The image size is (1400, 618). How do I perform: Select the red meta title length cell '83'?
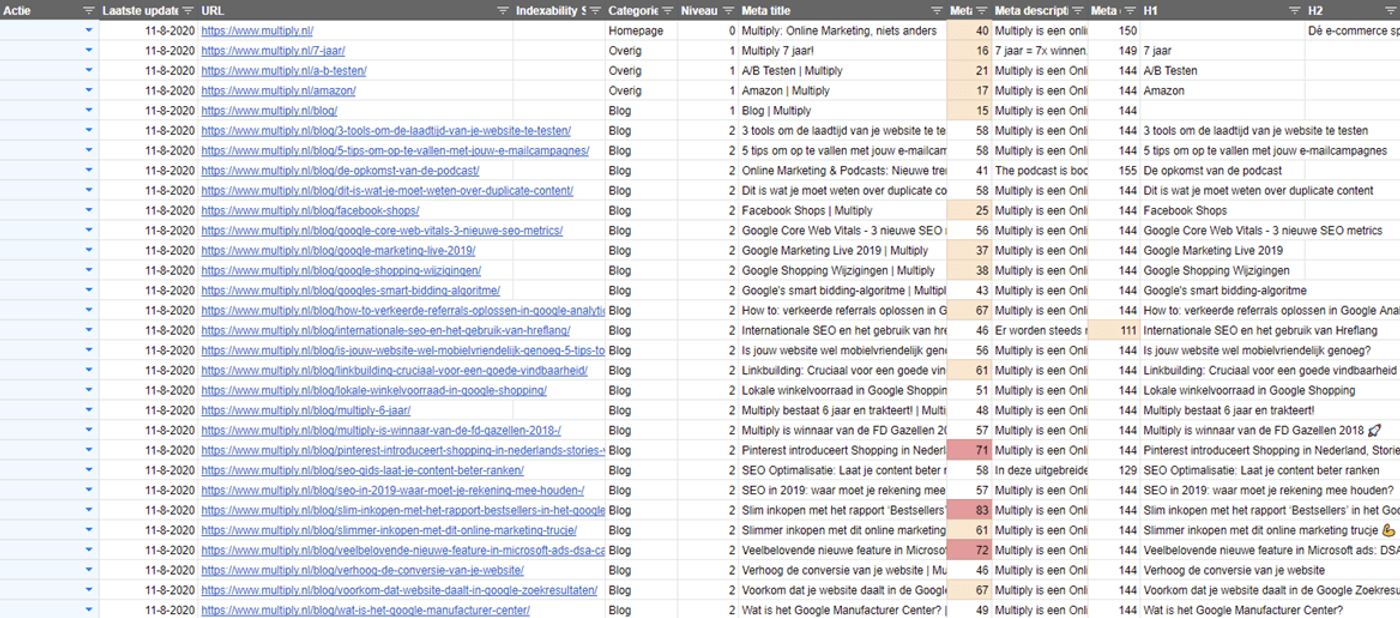coord(969,510)
